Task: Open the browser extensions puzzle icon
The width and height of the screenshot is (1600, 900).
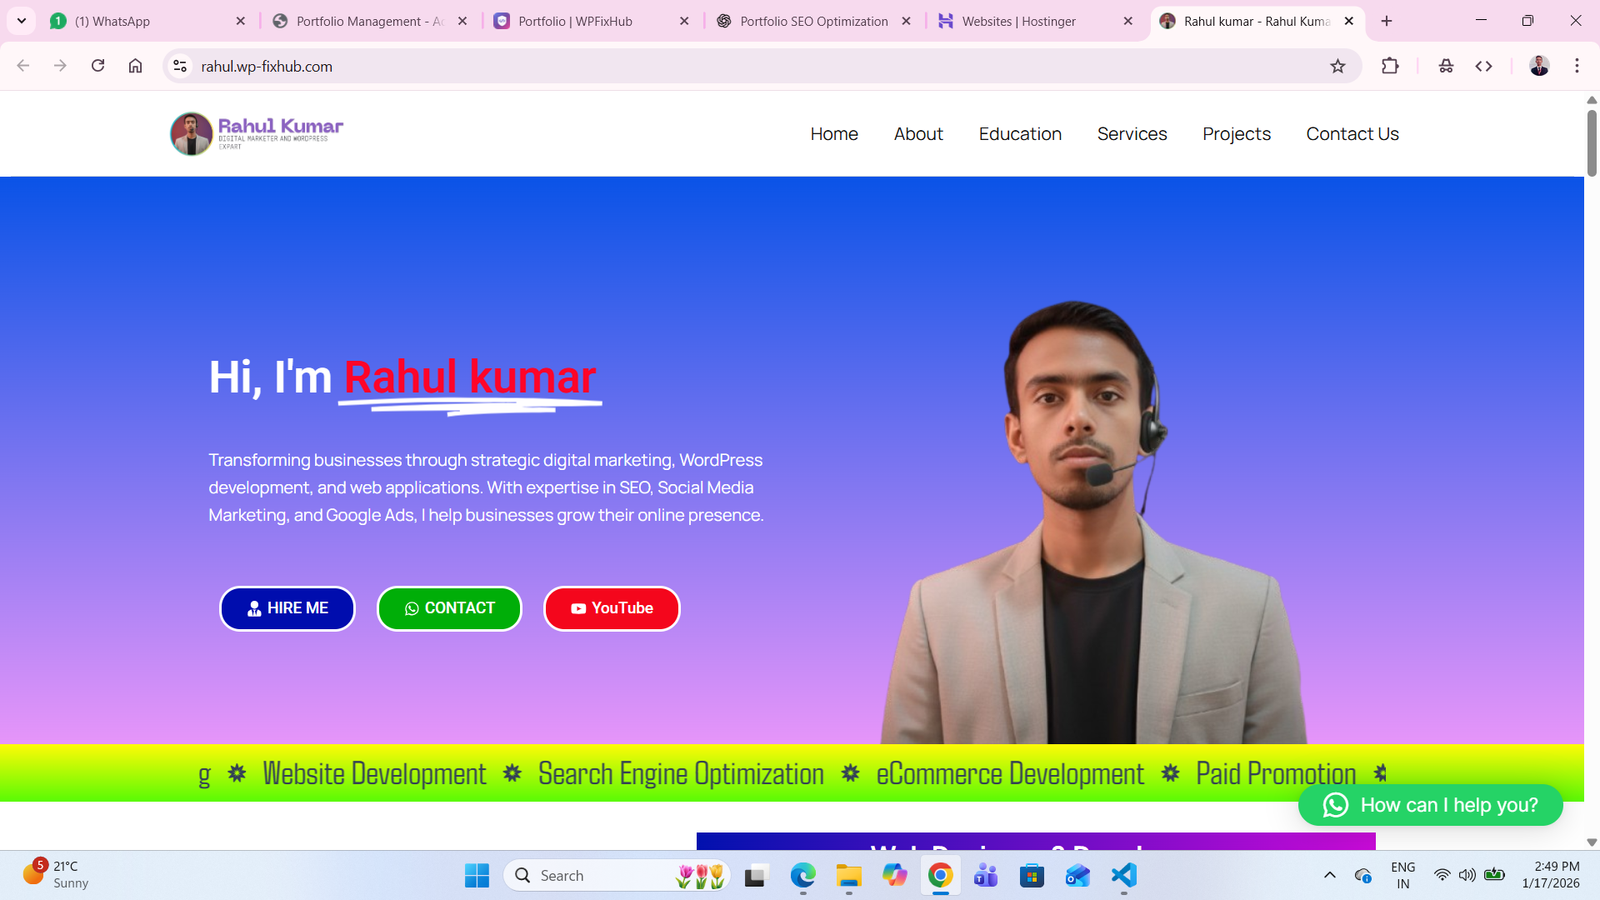Action: [1389, 66]
